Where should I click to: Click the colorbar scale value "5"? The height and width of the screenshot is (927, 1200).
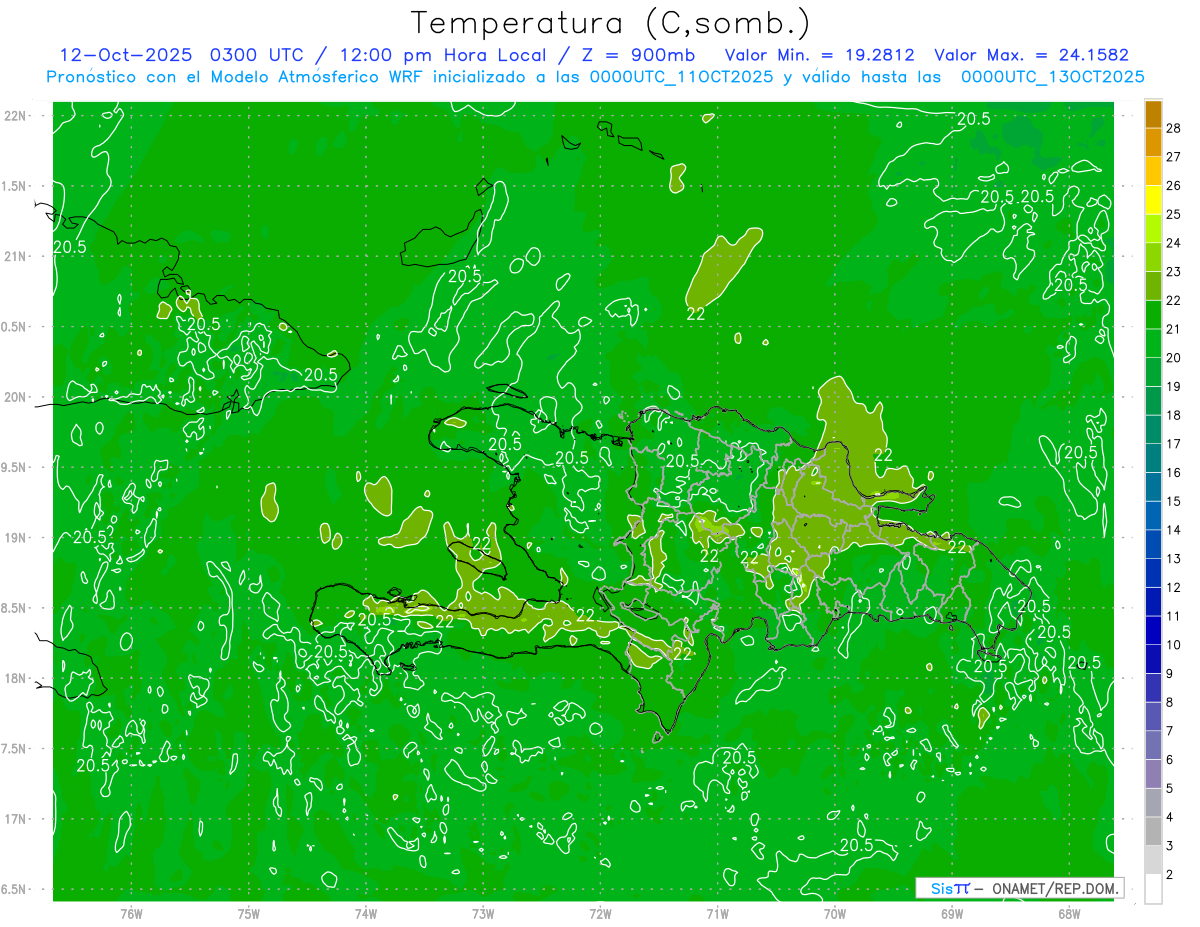[1171, 789]
